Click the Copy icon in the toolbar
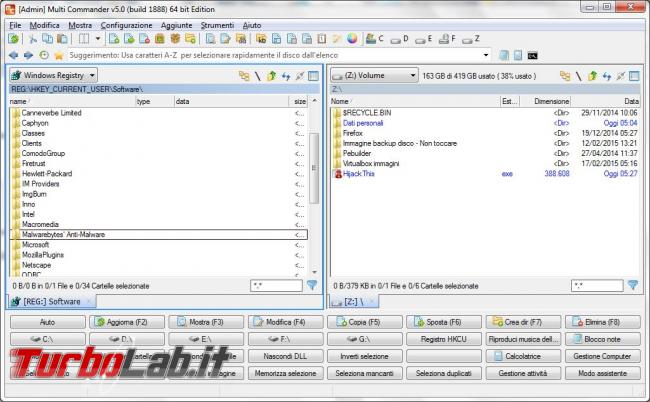The height and width of the screenshot is (402, 650). tap(47, 39)
